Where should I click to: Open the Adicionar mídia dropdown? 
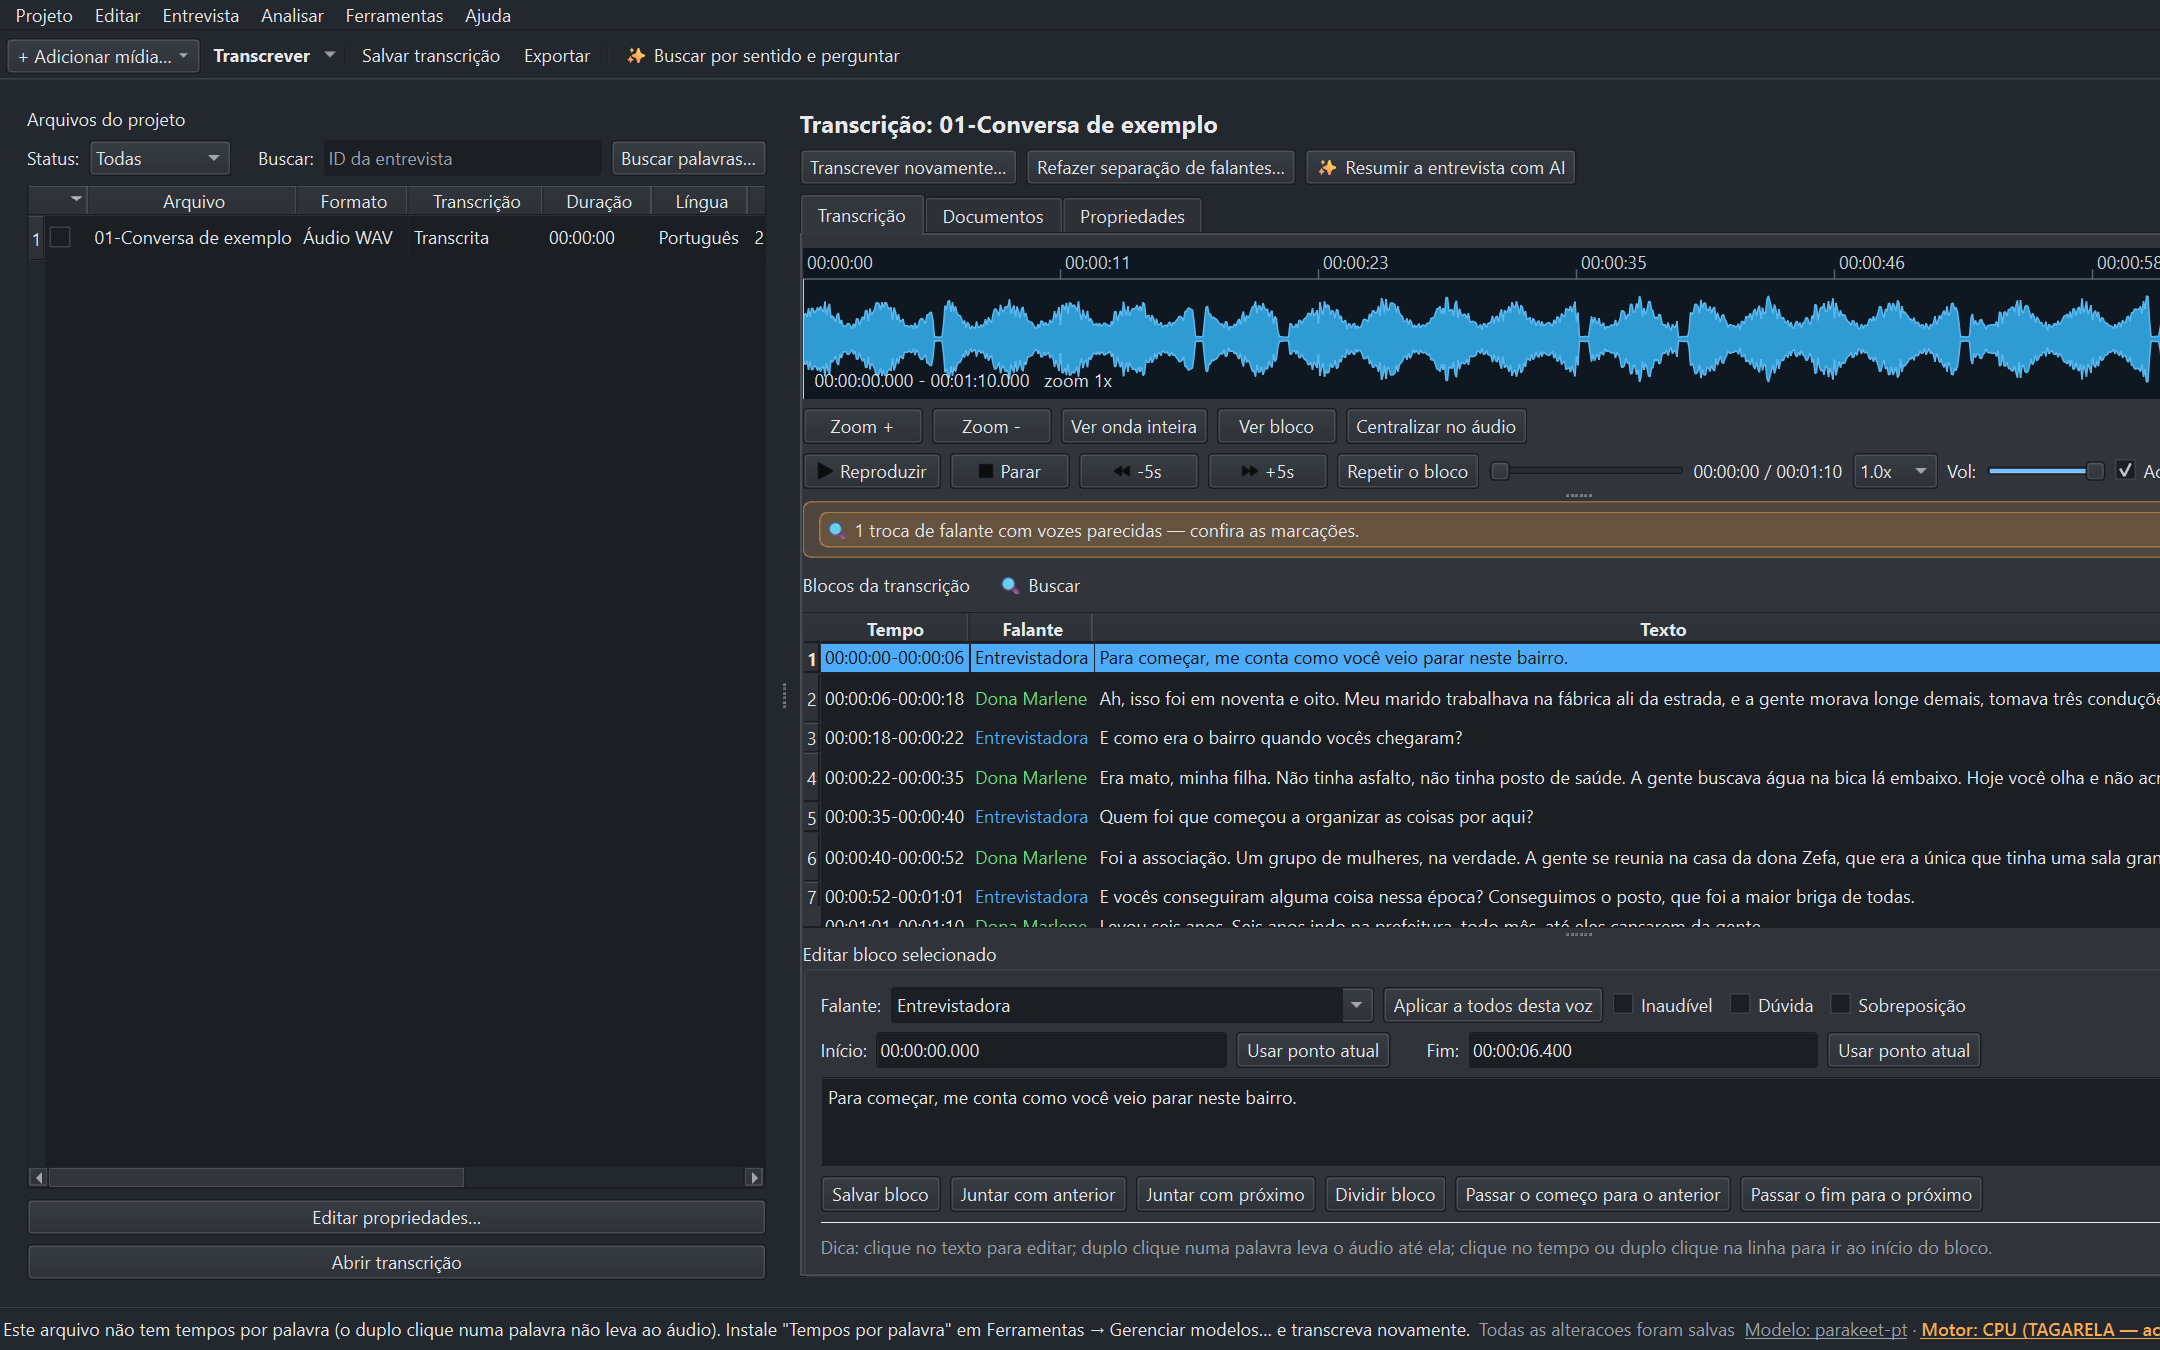[x=103, y=56]
